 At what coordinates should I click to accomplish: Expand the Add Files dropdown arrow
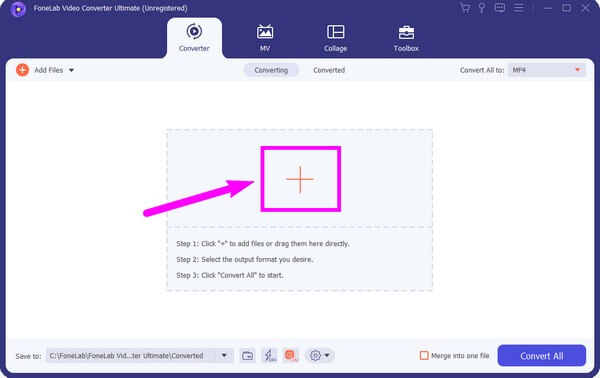click(72, 70)
